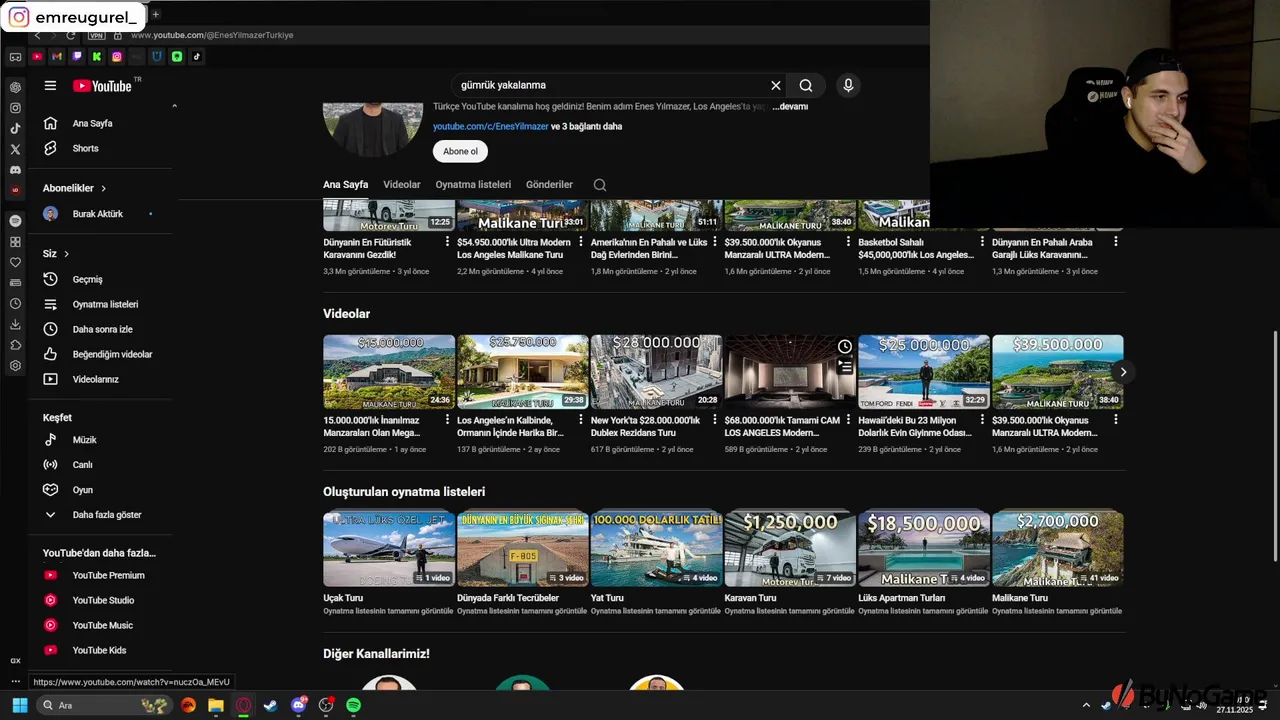Viewport: 1280px width, 720px height.
Task: Open Windows Start menu
Action: [19, 705]
